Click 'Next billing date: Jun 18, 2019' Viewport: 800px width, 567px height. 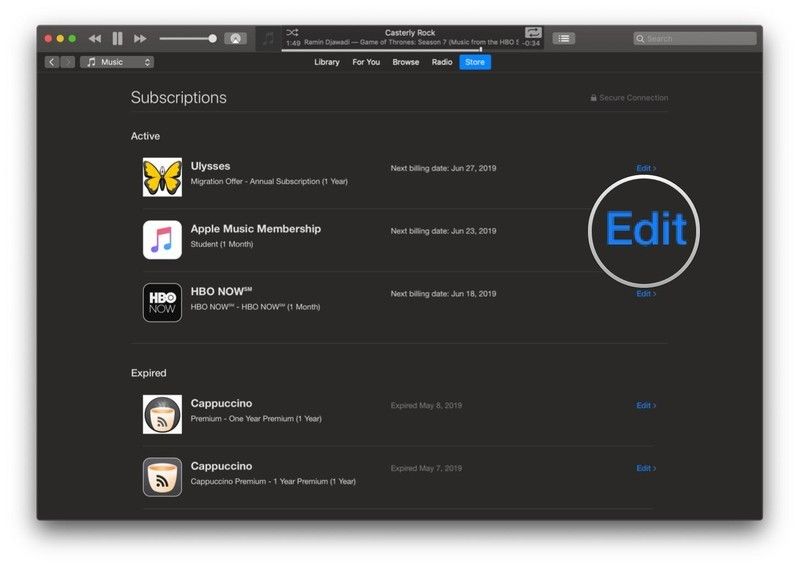443,294
